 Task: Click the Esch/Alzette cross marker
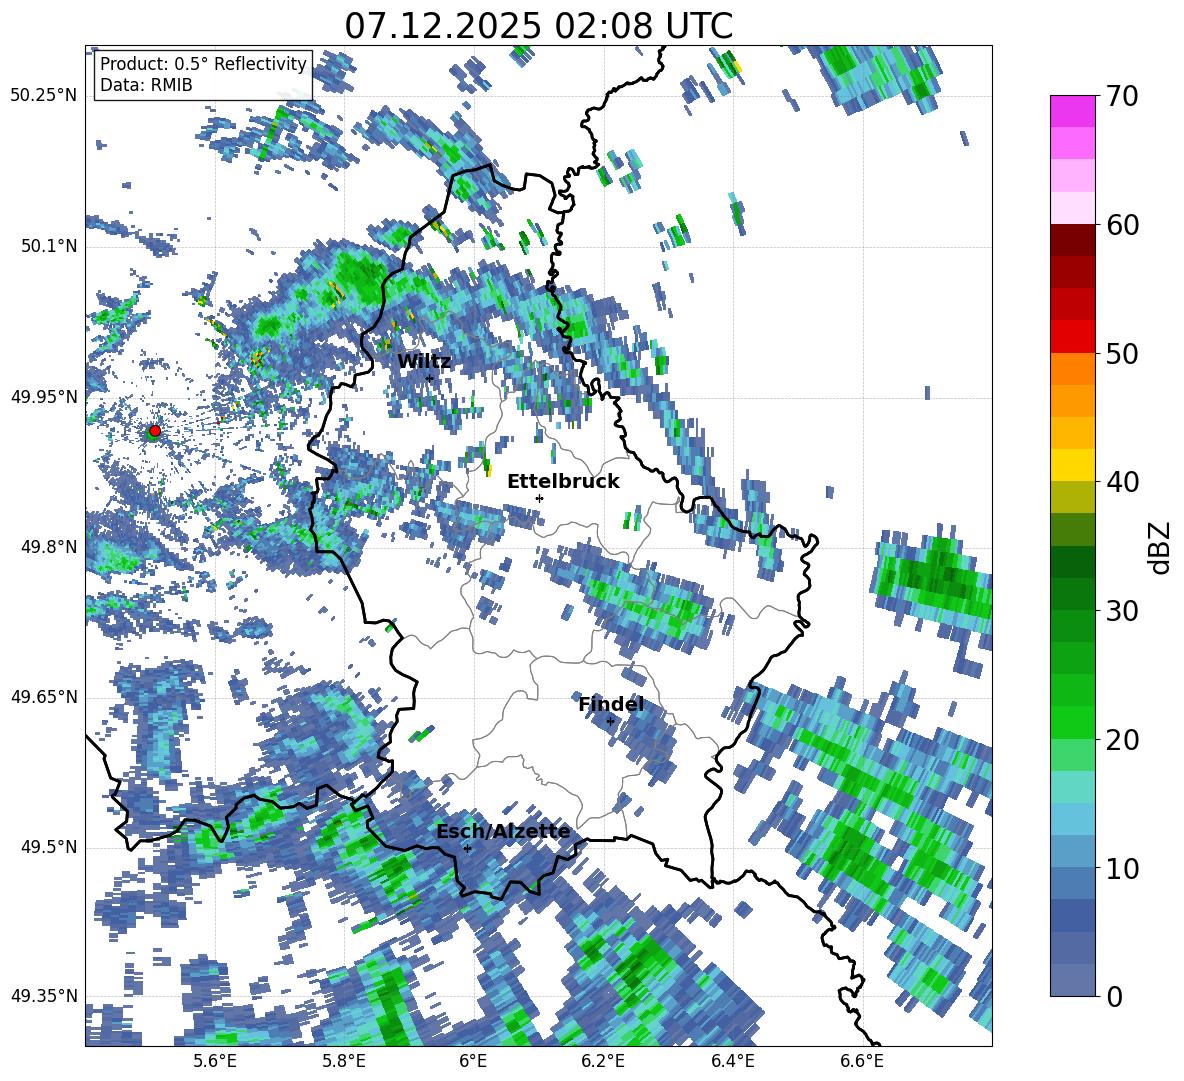pos(467,848)
